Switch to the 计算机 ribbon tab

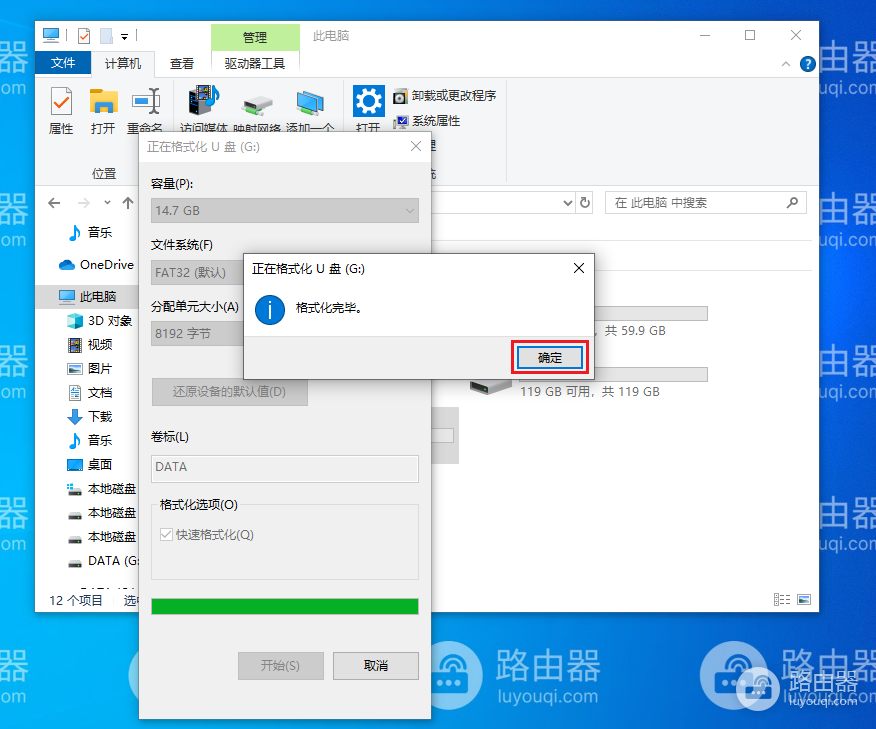coord(122,63)
